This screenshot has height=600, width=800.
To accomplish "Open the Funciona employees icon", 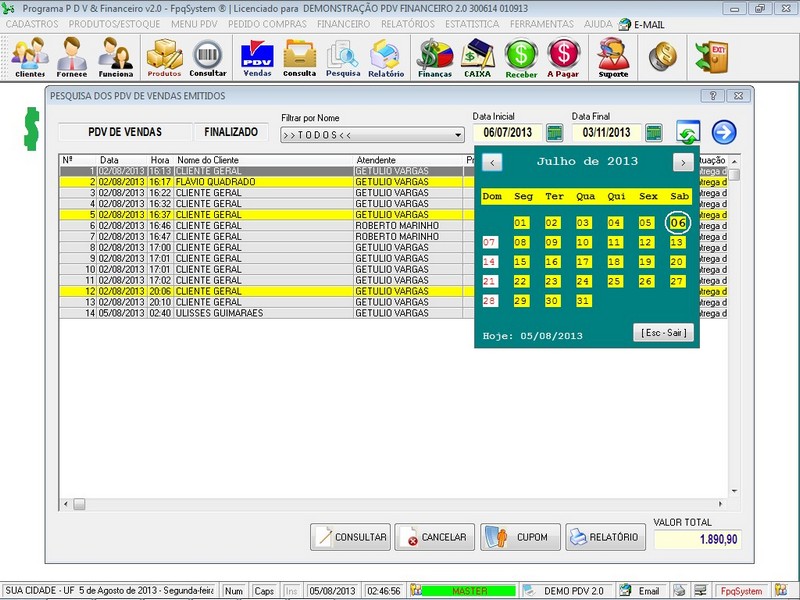I will (x=116, y=58).
